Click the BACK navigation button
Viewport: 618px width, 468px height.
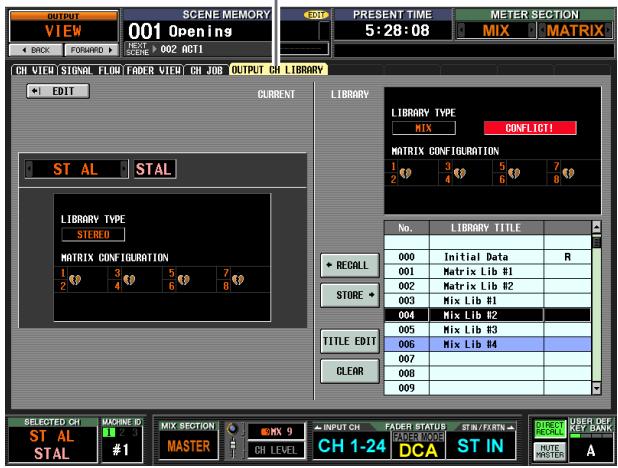tap(36, 50)
